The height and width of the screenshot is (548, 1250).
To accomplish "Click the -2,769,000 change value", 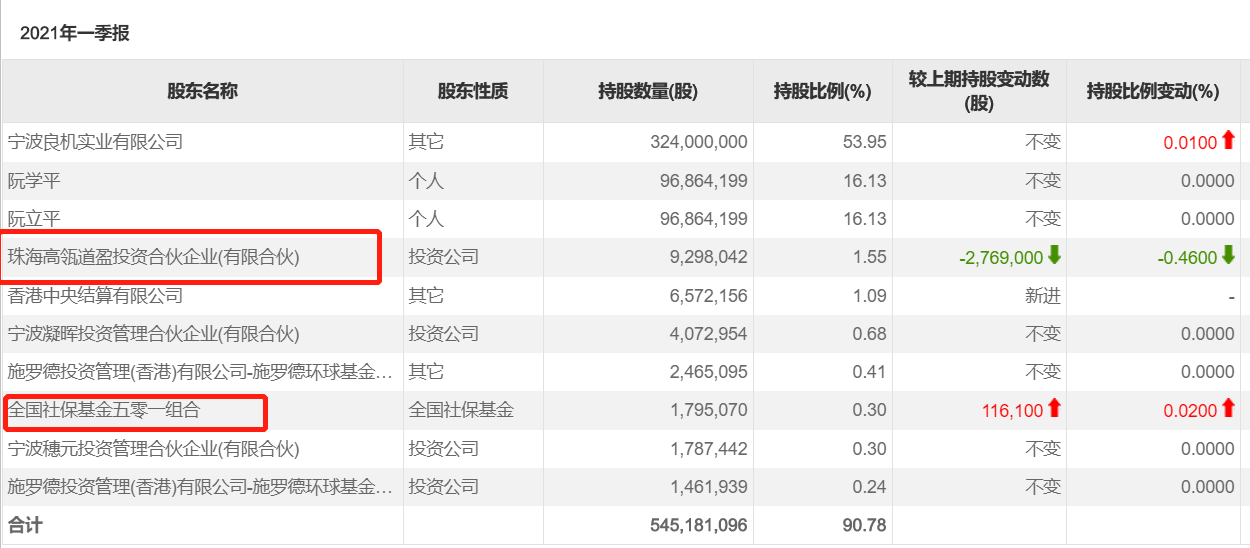I will [x=1001, y=257].
